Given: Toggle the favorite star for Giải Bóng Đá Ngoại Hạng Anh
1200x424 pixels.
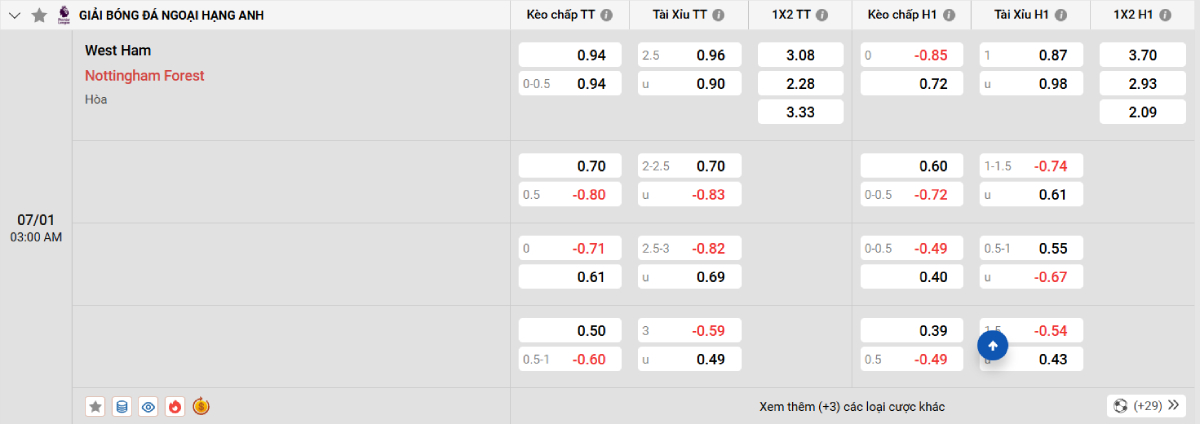Looking at the screenshot, I should coord(39,15).
